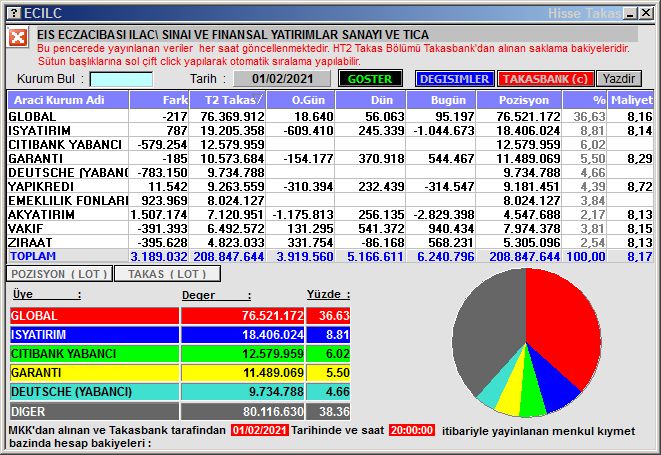The height and width of the screenshot is (455, 661).
Task: Click legend percent 8.81 for ISYATIRIM
Action: (337, 335)
